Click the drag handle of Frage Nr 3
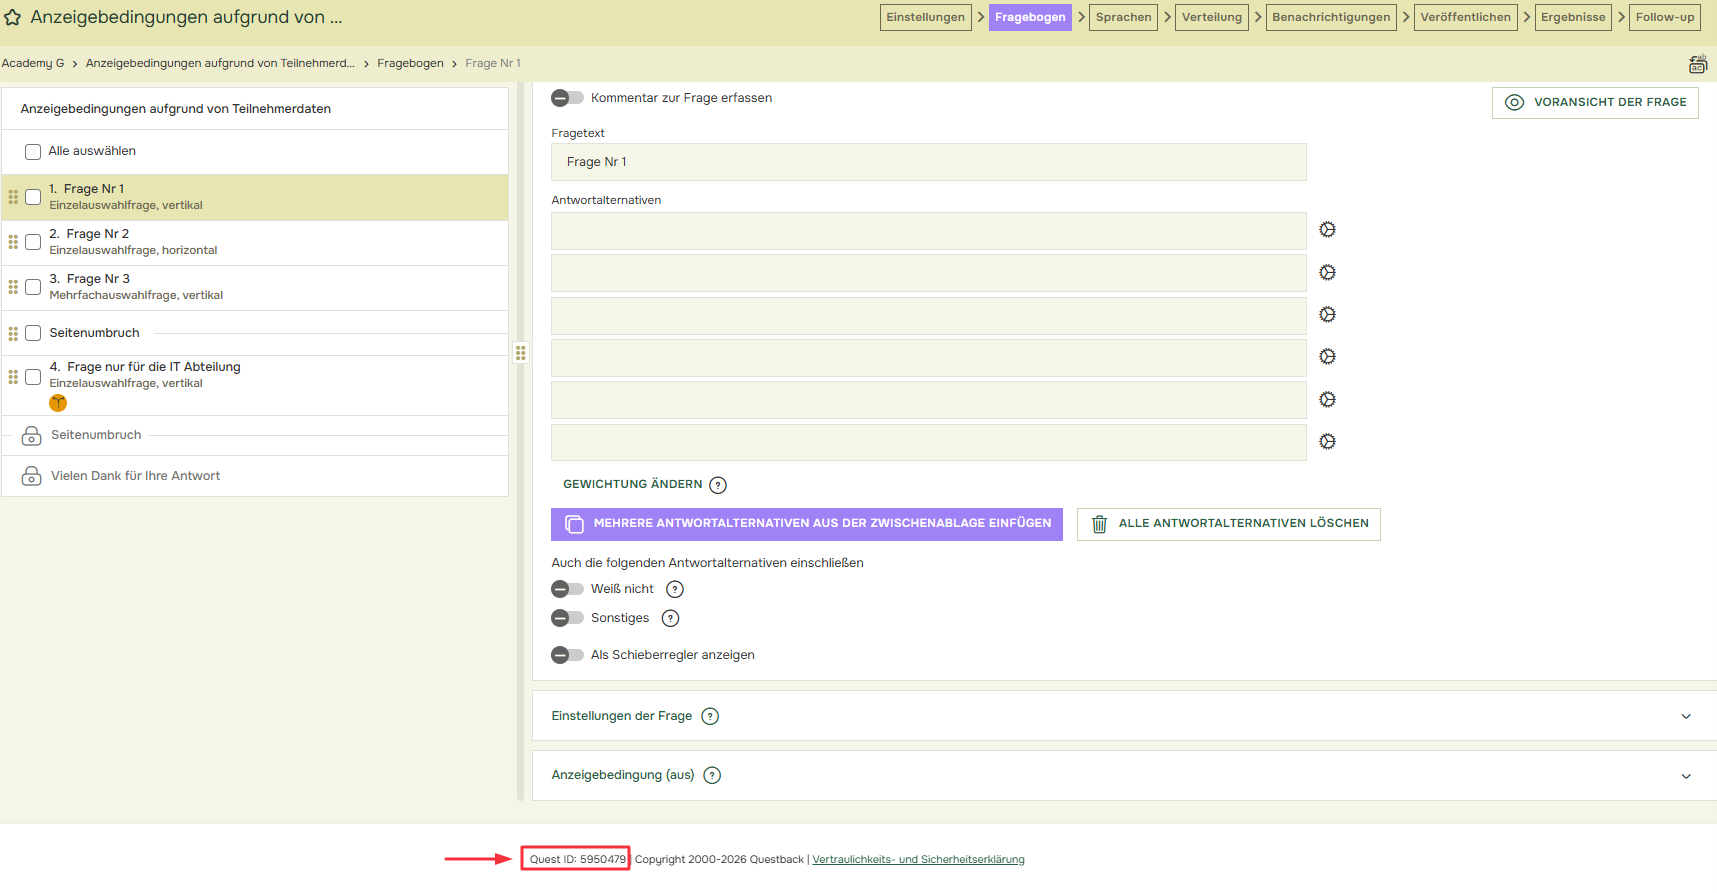The width and height of the screenshot is (1717, 893). click(13, 287)
